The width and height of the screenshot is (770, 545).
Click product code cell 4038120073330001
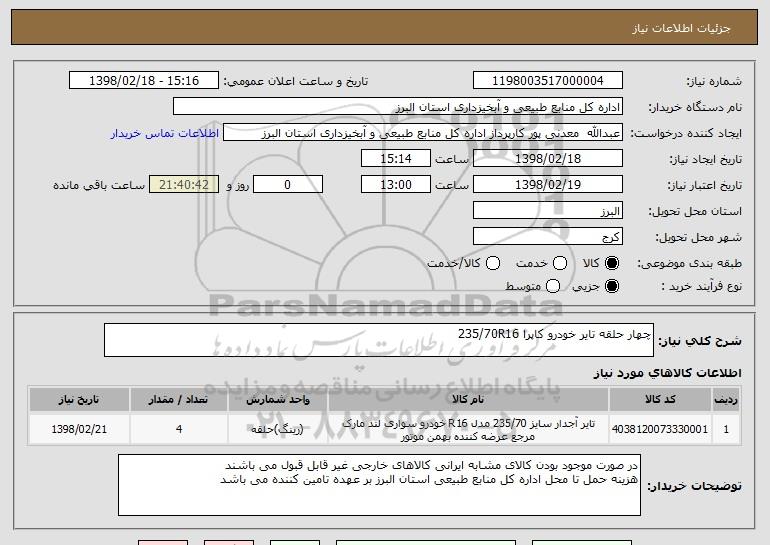(x=660, y=429)
